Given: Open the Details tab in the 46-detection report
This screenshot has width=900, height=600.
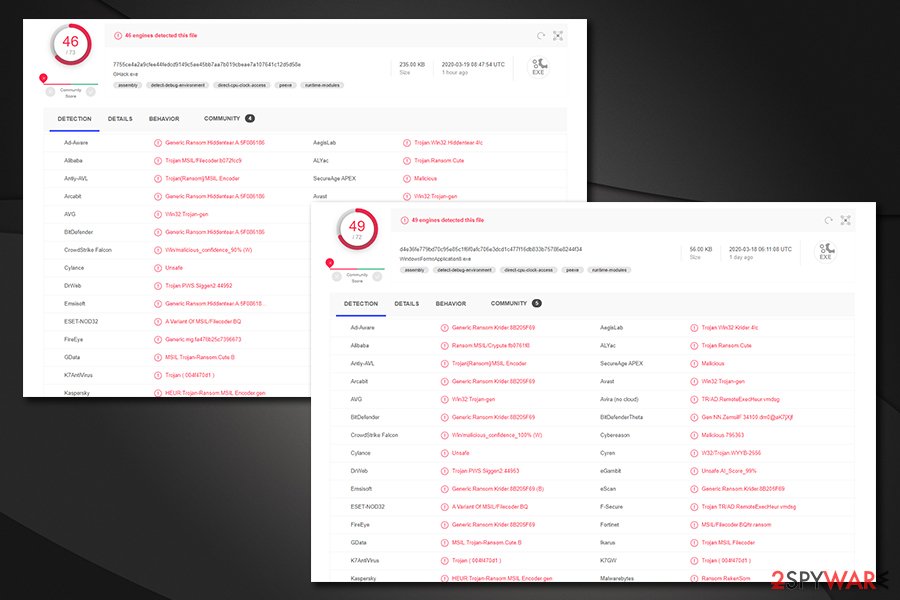Looking at the screenshot, I should (120, 119).
